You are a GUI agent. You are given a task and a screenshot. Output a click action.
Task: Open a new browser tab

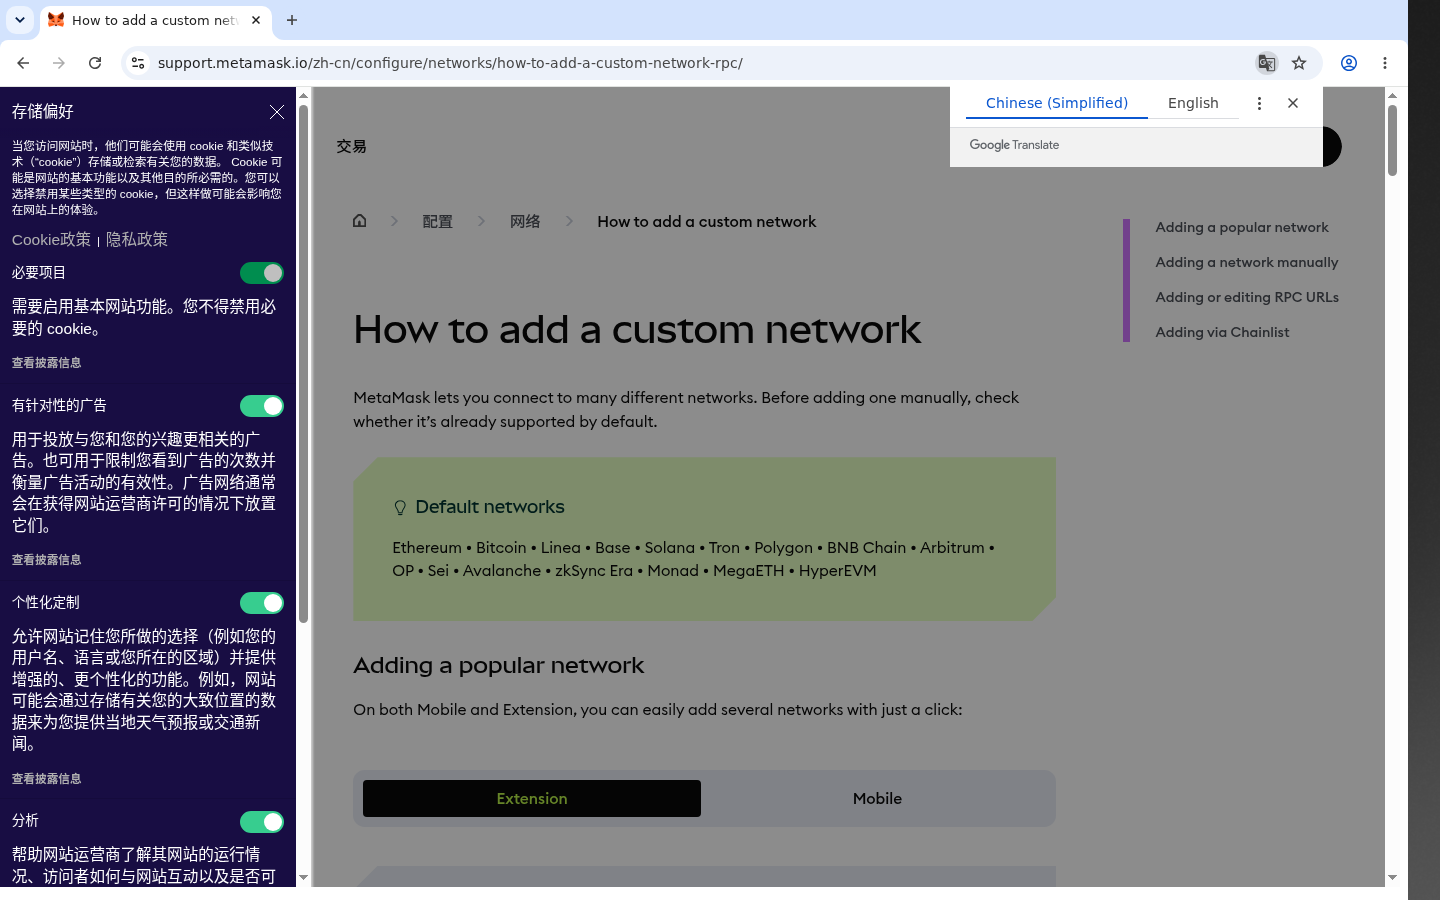click(x=292, y=20)
